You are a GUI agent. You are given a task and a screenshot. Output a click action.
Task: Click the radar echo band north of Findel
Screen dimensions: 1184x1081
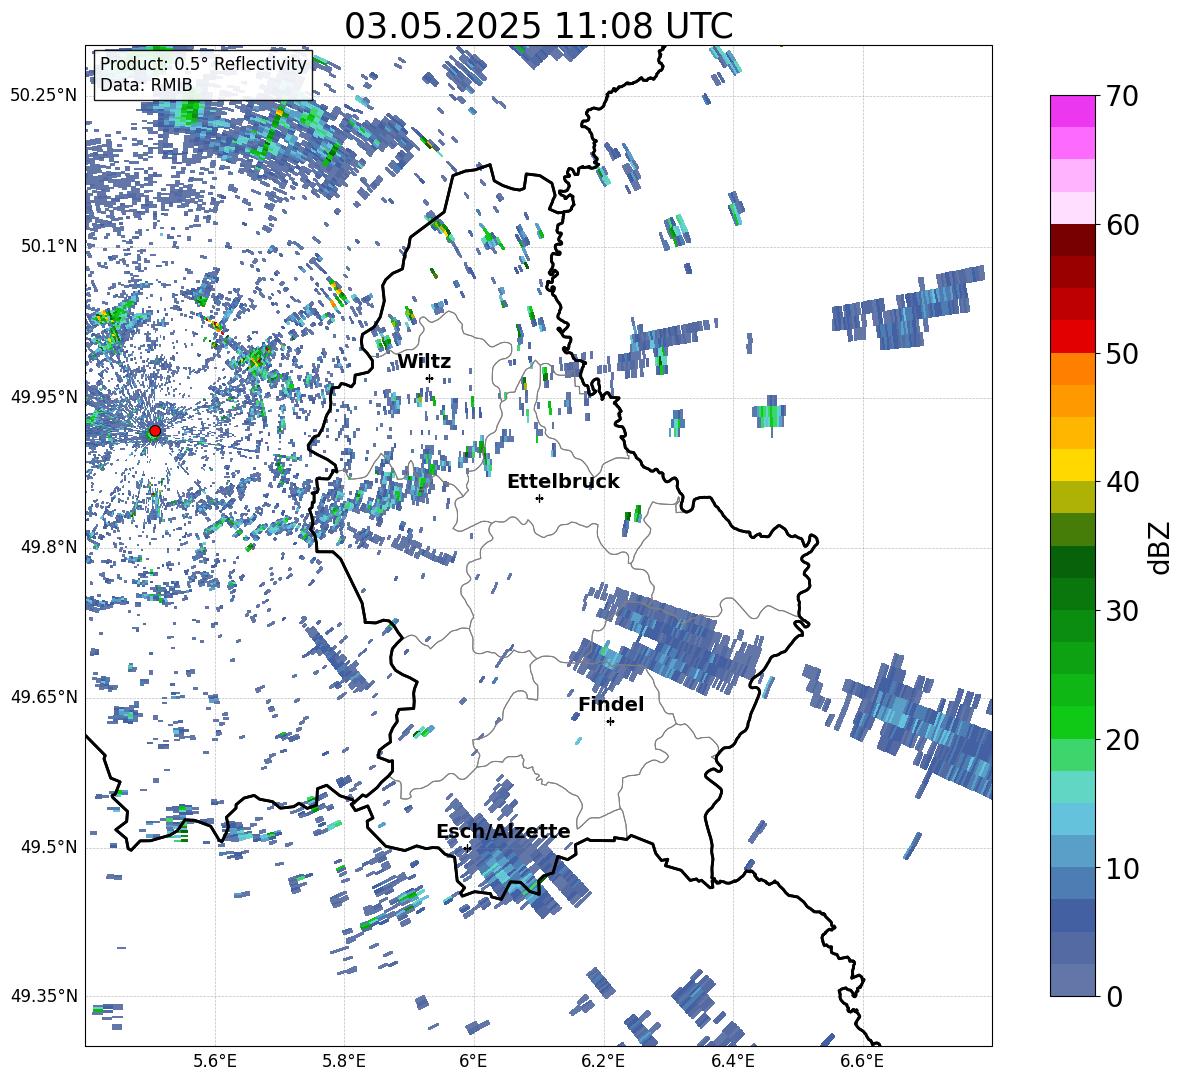[668, 640]
